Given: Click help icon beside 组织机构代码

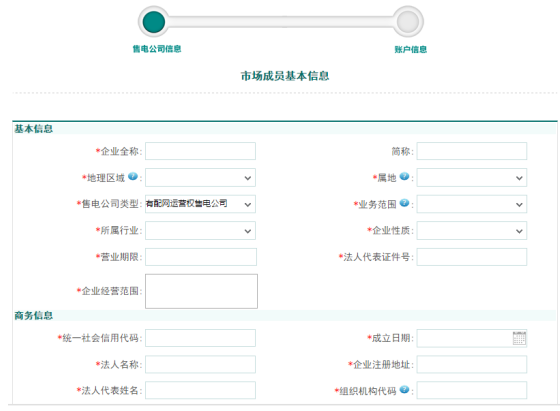Looking at the screenshot, I should click(404, 389).
